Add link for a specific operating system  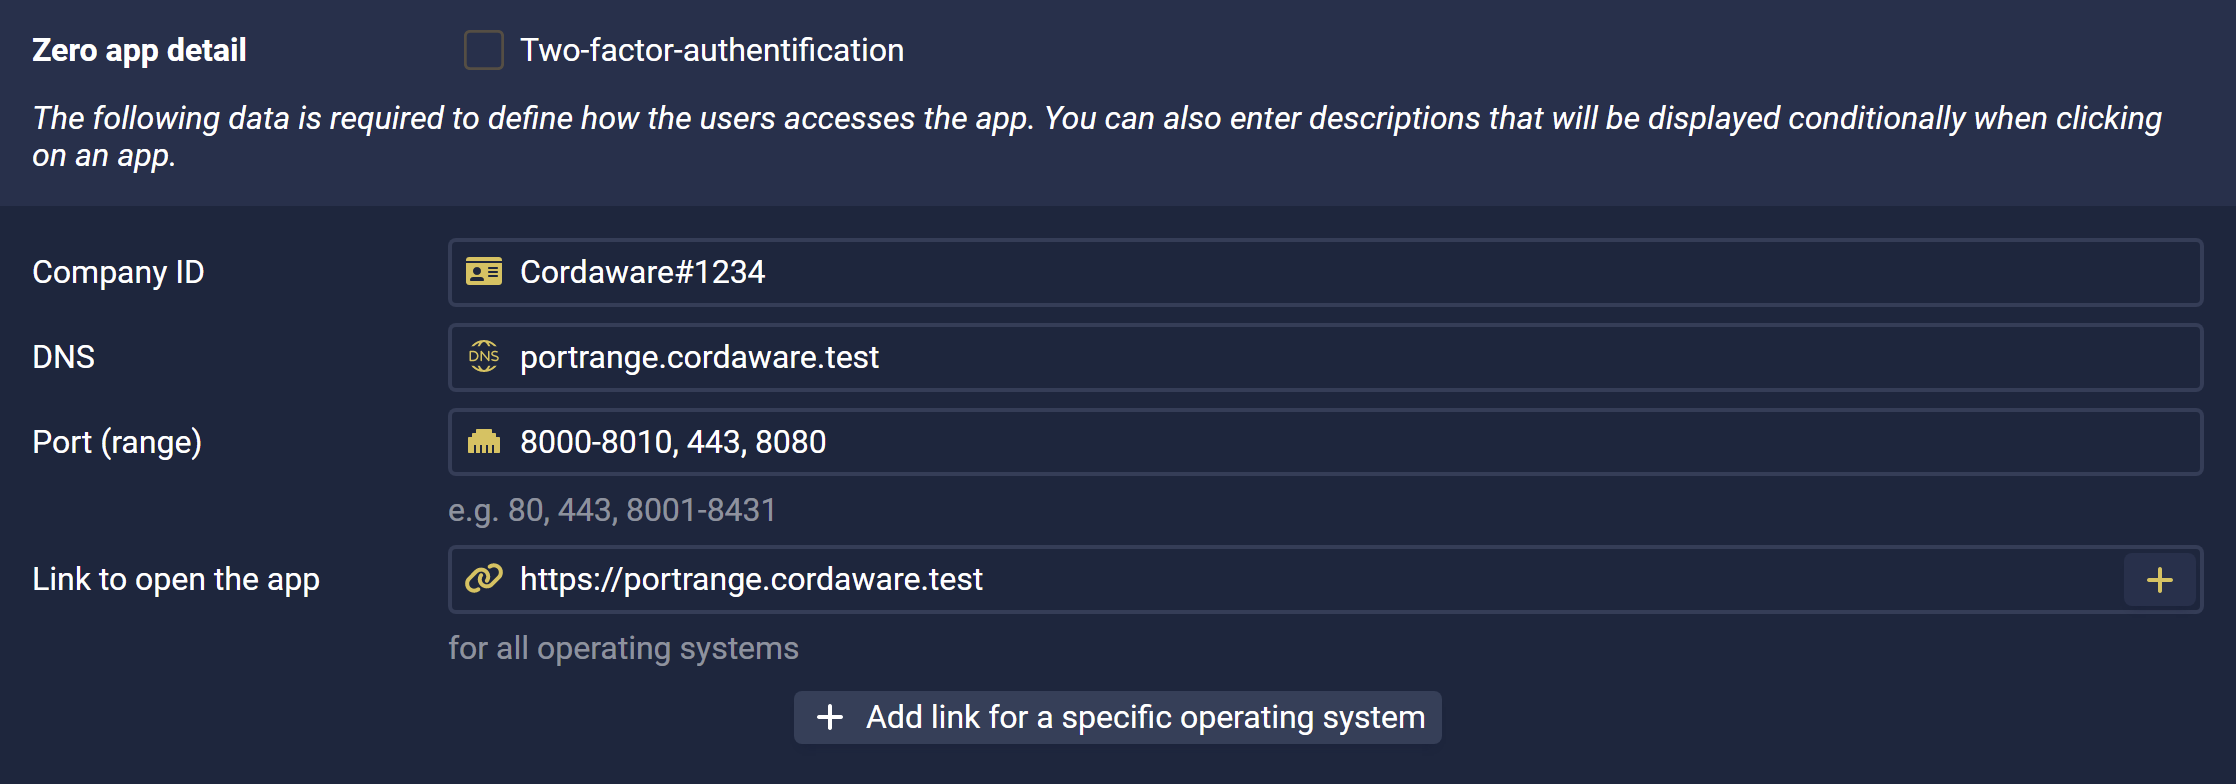tap(1117, 717)
